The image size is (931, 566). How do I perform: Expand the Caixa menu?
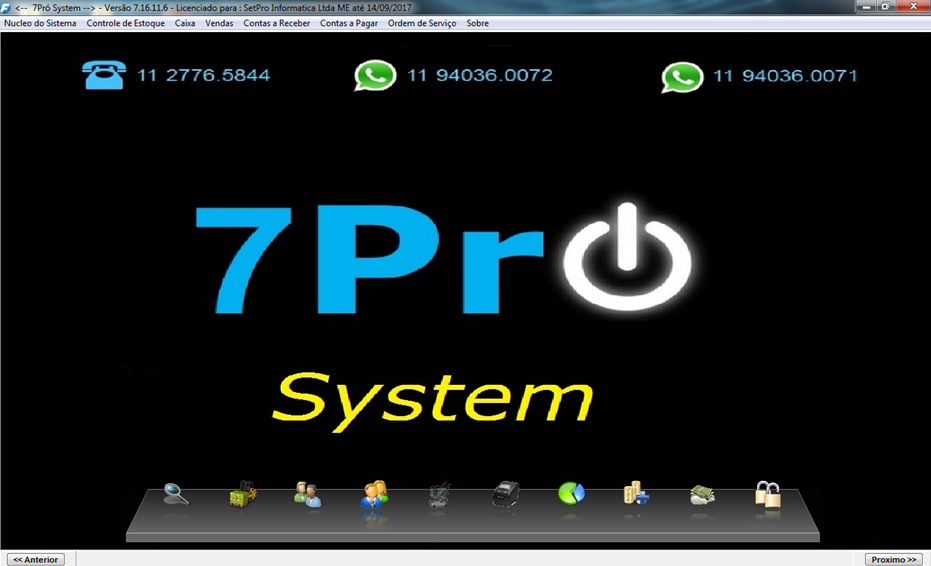[185, 23]
